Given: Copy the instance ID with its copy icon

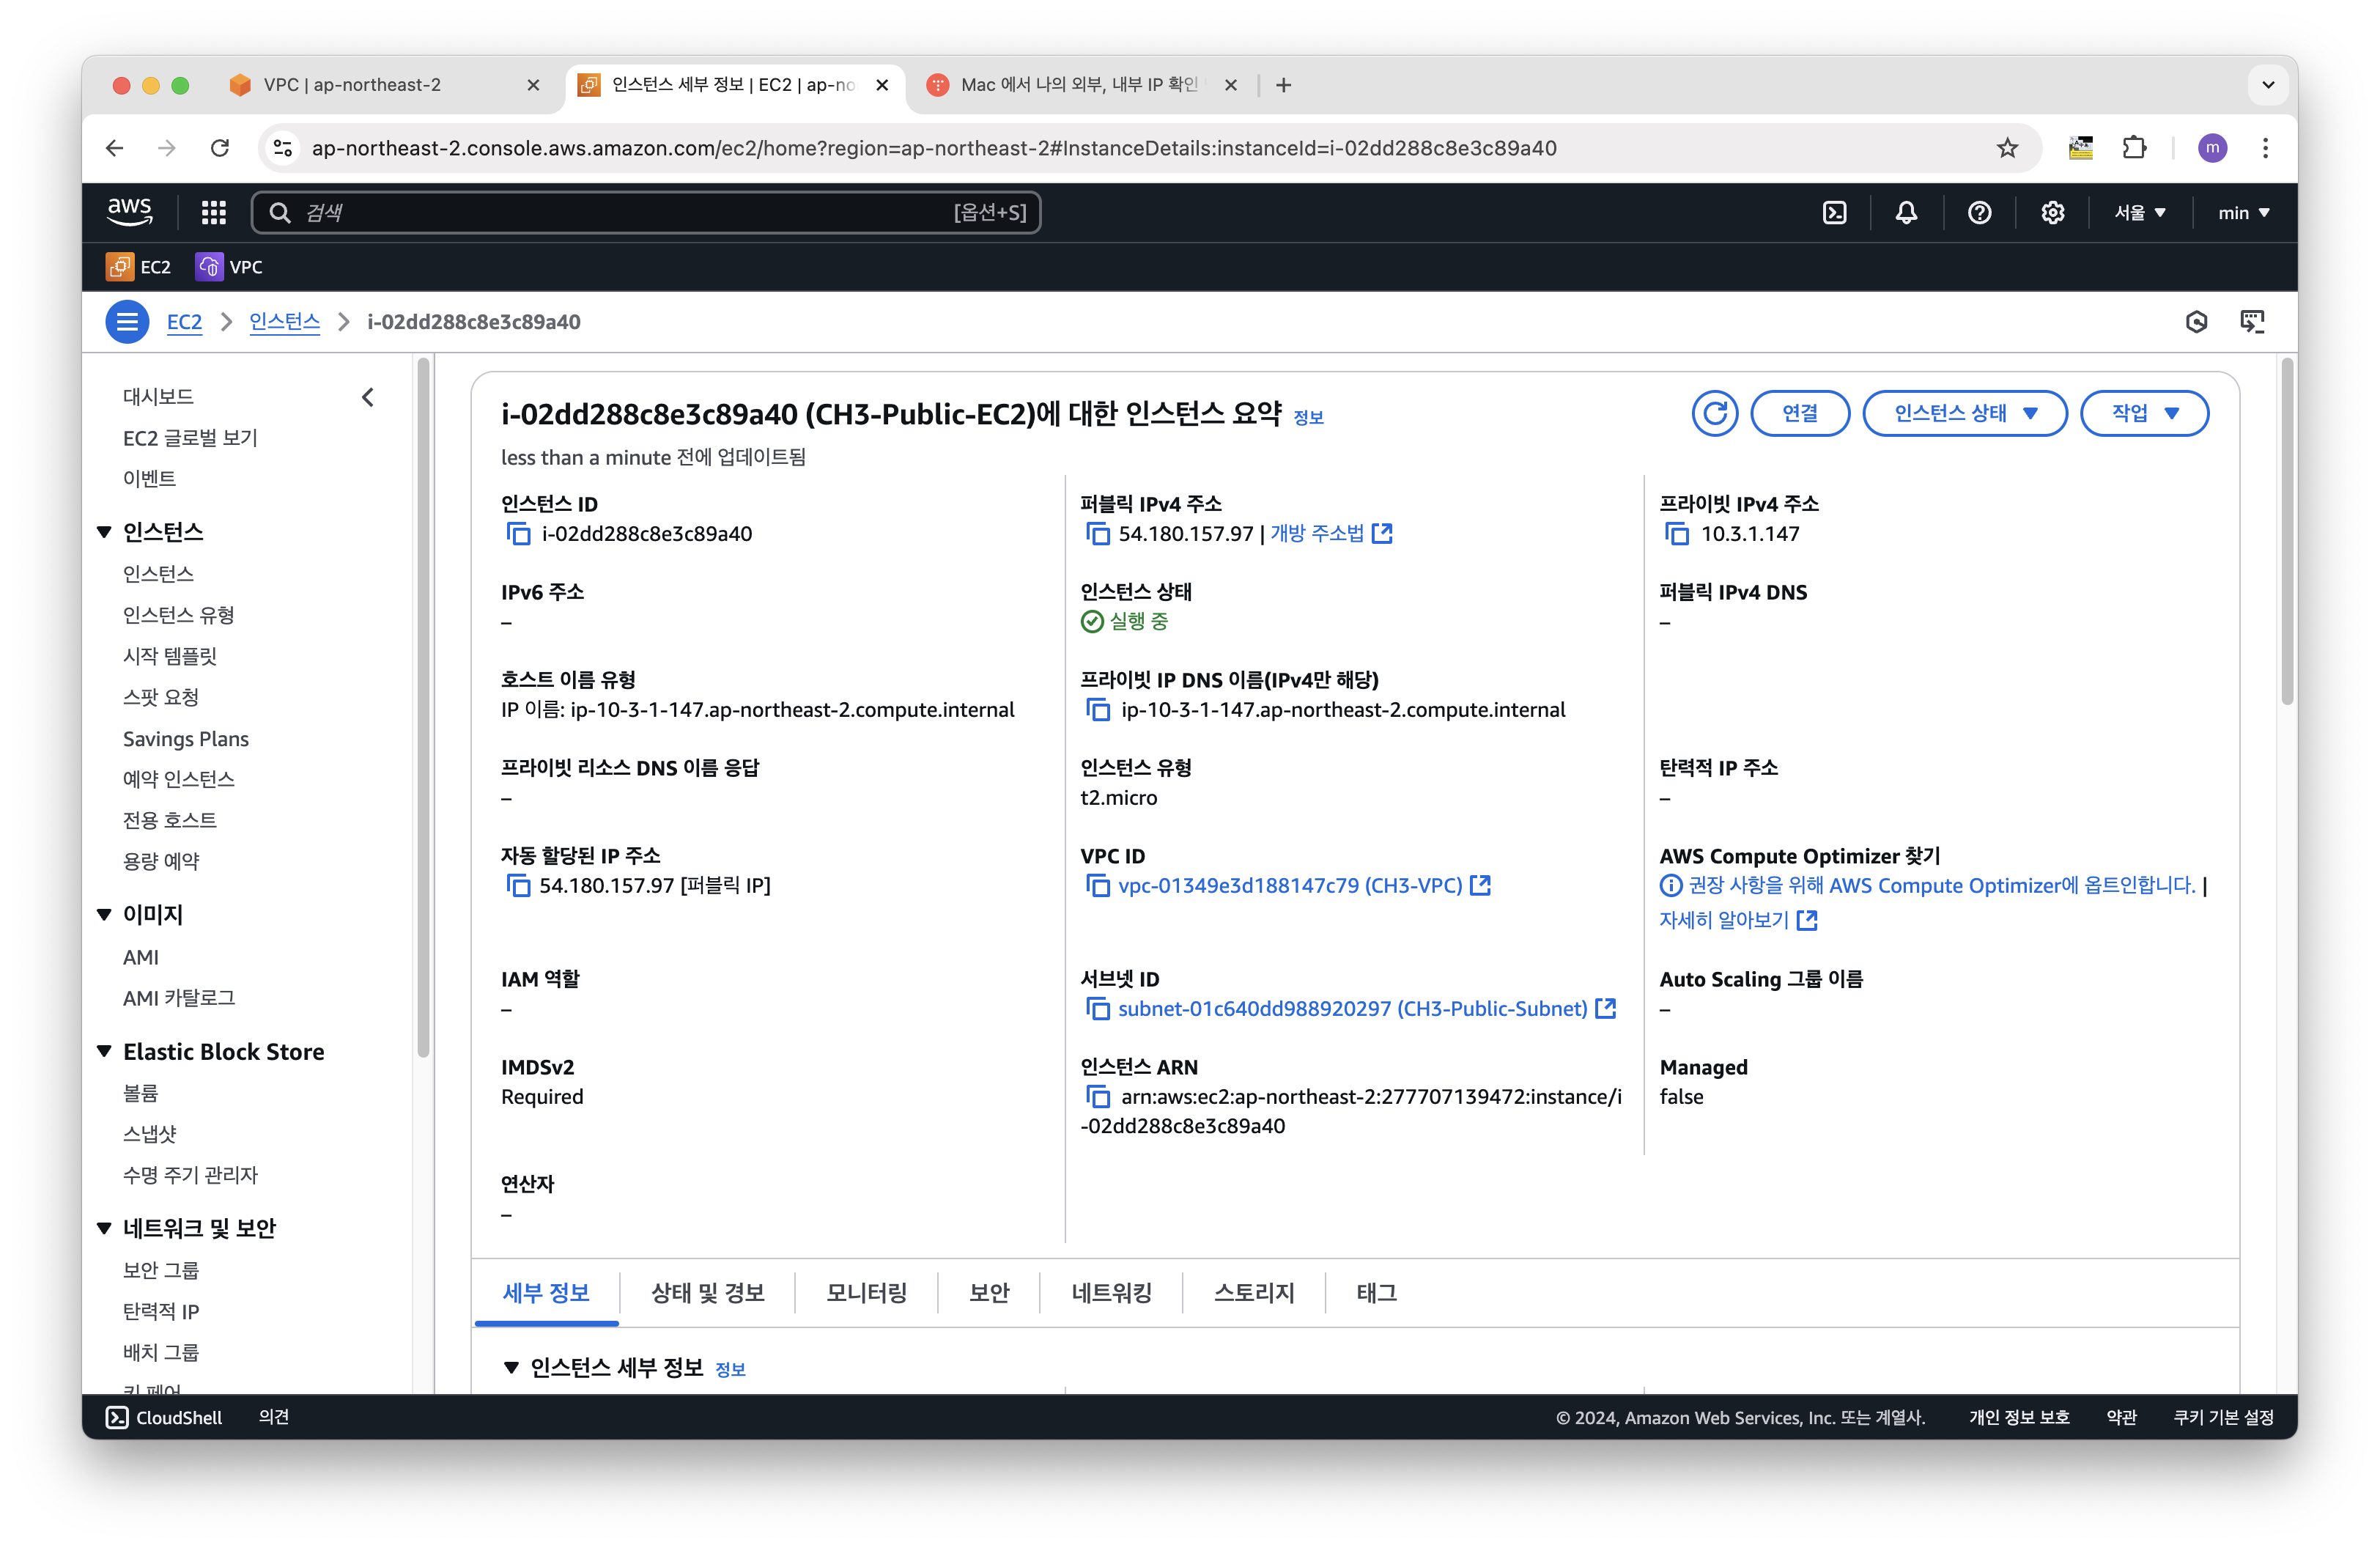Looking at the screenshot, I should pyautogui.click(x=518, y=534).
